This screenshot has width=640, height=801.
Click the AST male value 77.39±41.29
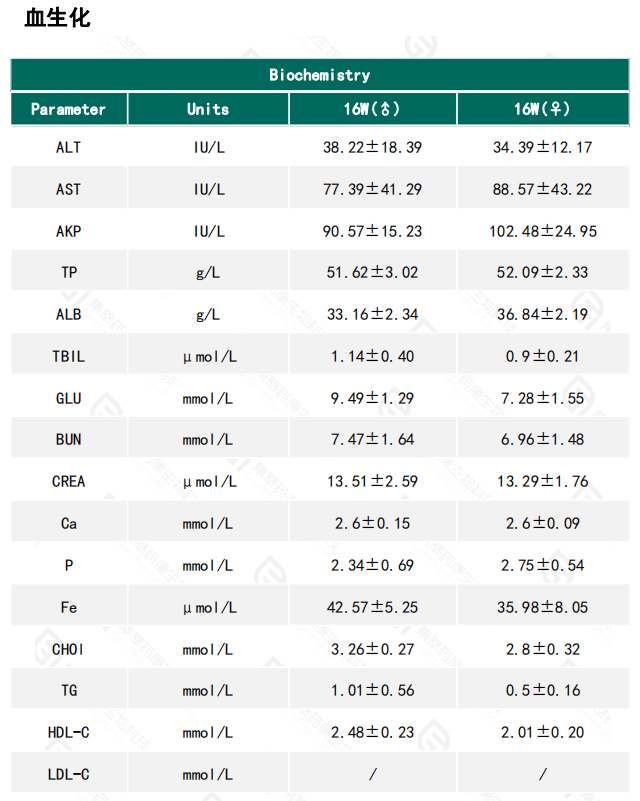372,189
